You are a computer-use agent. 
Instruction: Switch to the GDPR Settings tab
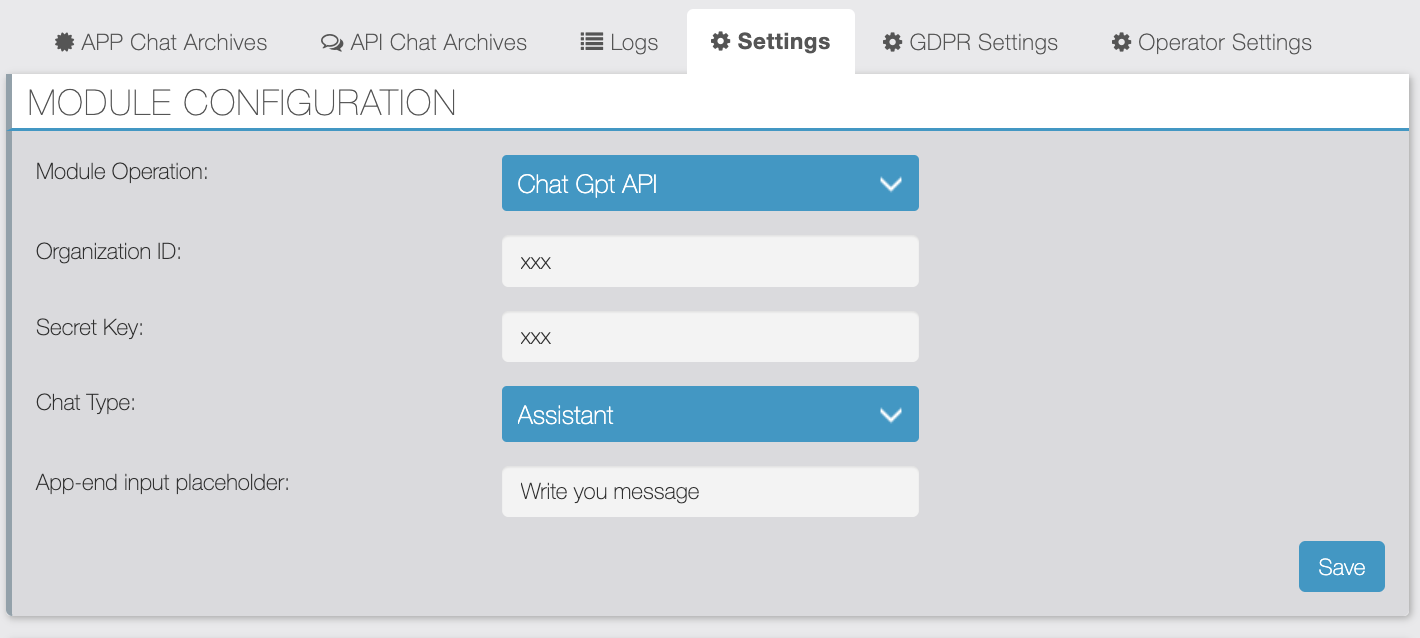pyautogui.click(x=983, y=42)
